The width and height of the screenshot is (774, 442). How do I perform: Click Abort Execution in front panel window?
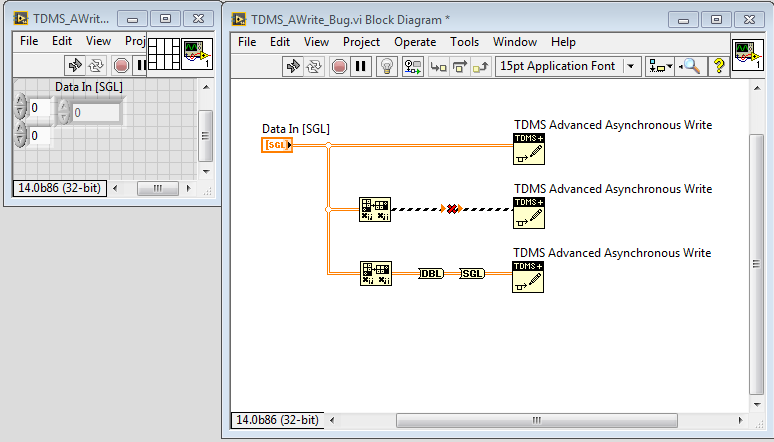pos(121,65)
